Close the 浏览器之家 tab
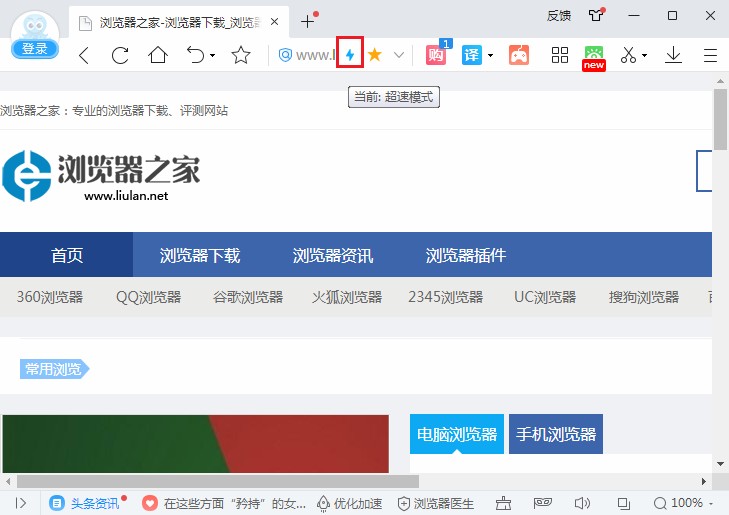Viewport: 729px width, 515px height. click(x=275, y=21)
